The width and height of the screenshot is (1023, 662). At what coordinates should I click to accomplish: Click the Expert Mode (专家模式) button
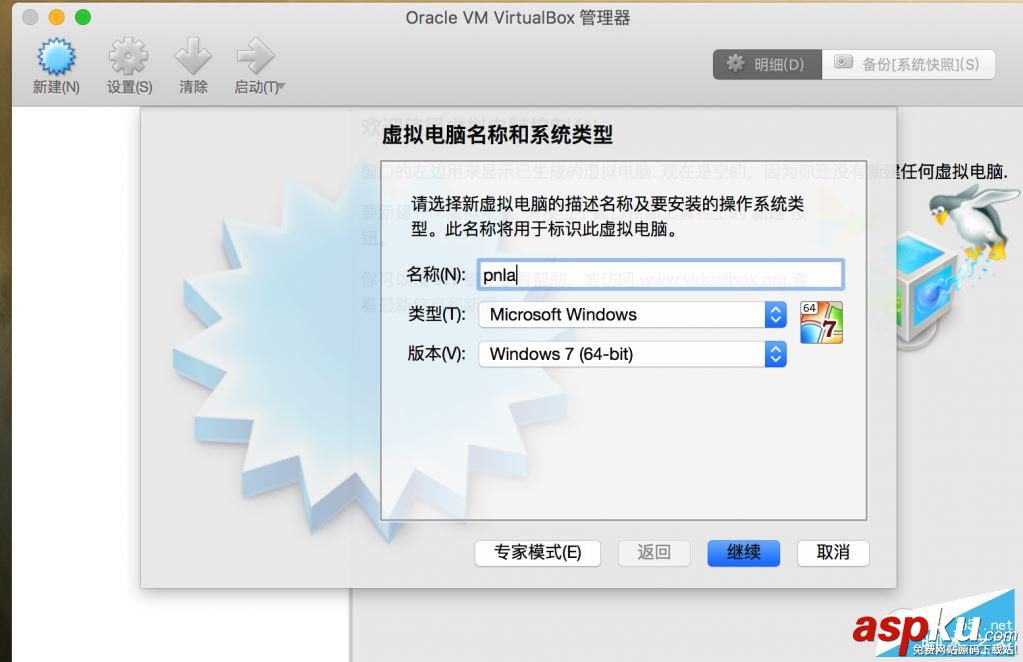point(538,553)
